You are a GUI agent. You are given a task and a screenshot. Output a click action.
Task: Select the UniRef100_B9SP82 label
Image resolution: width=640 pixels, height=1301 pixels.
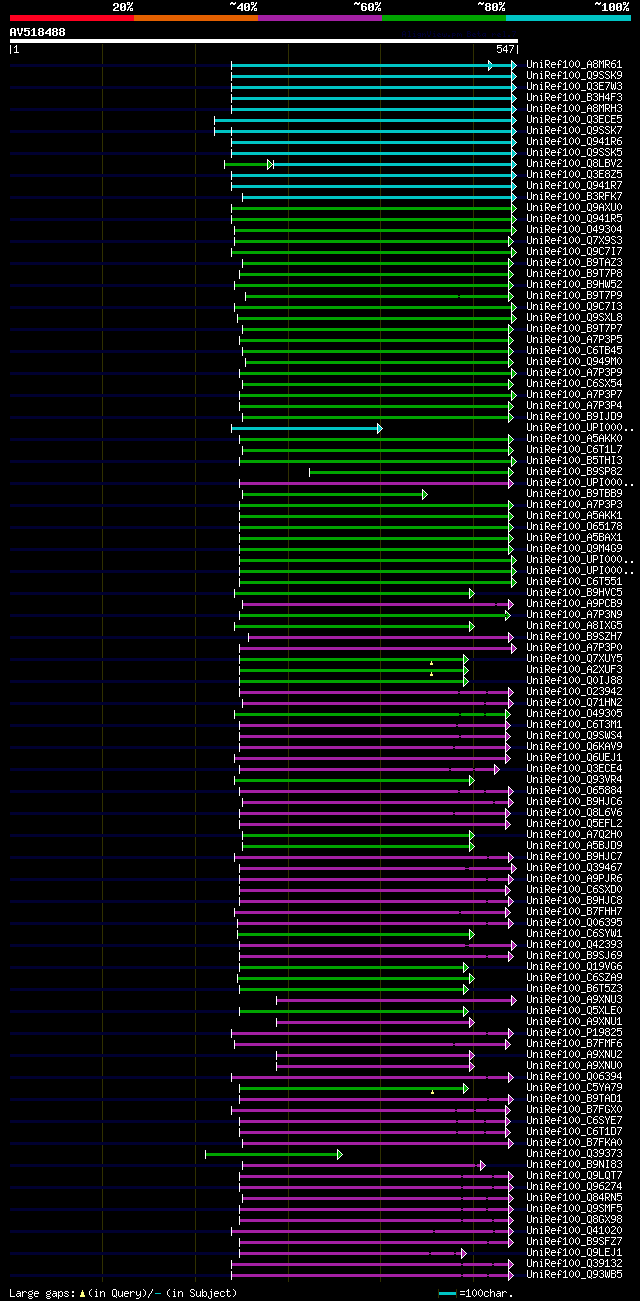click(575, 472)
